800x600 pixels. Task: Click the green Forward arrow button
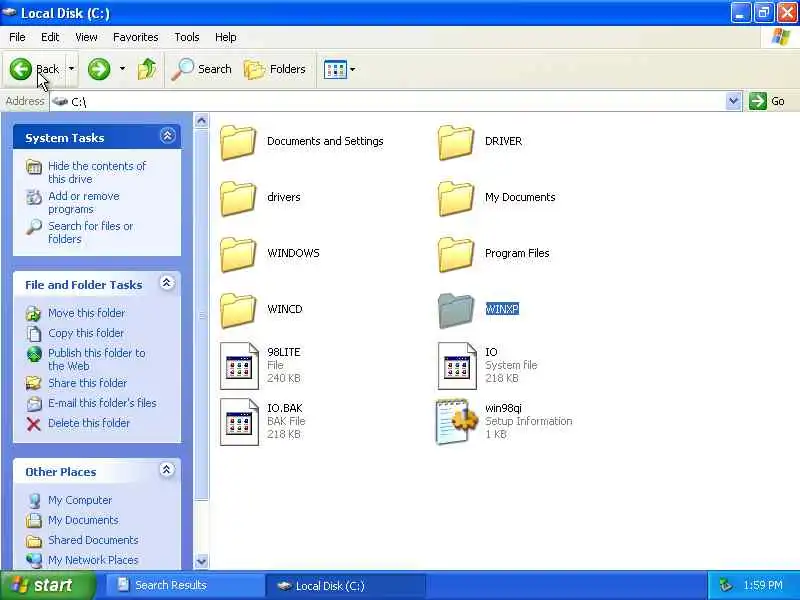coord(99,69)
